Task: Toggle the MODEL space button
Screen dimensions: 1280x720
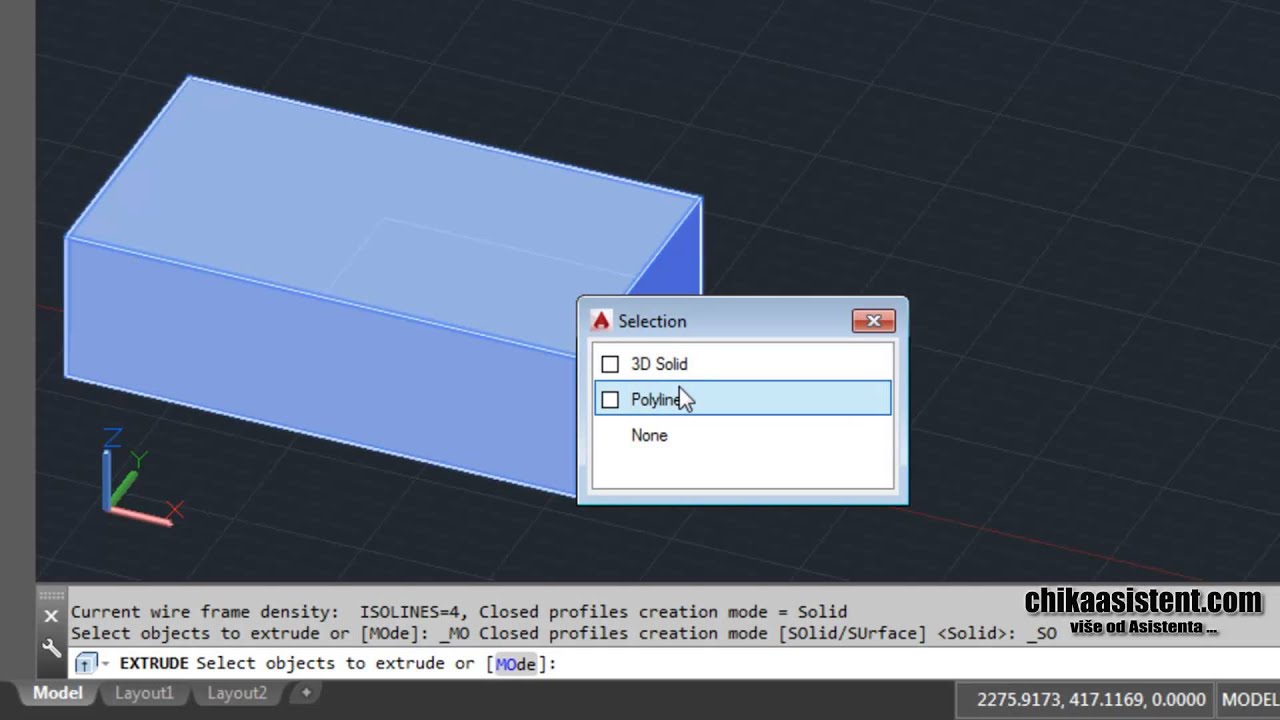Action: click(1249, 700)
